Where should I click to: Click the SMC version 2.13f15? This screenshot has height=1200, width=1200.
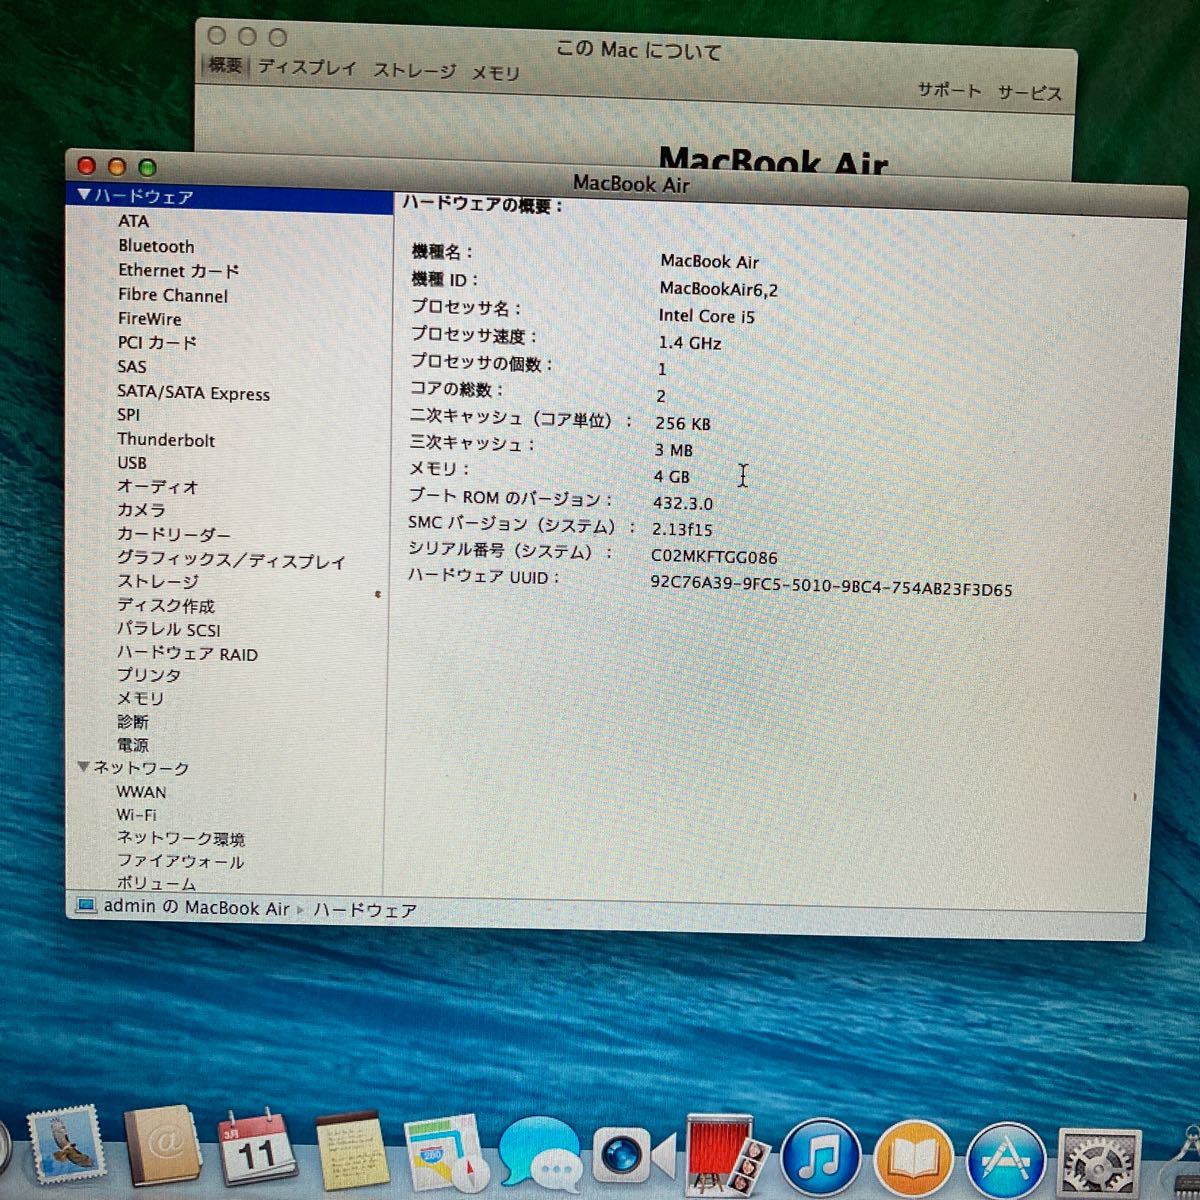click(x=682, y=530)
